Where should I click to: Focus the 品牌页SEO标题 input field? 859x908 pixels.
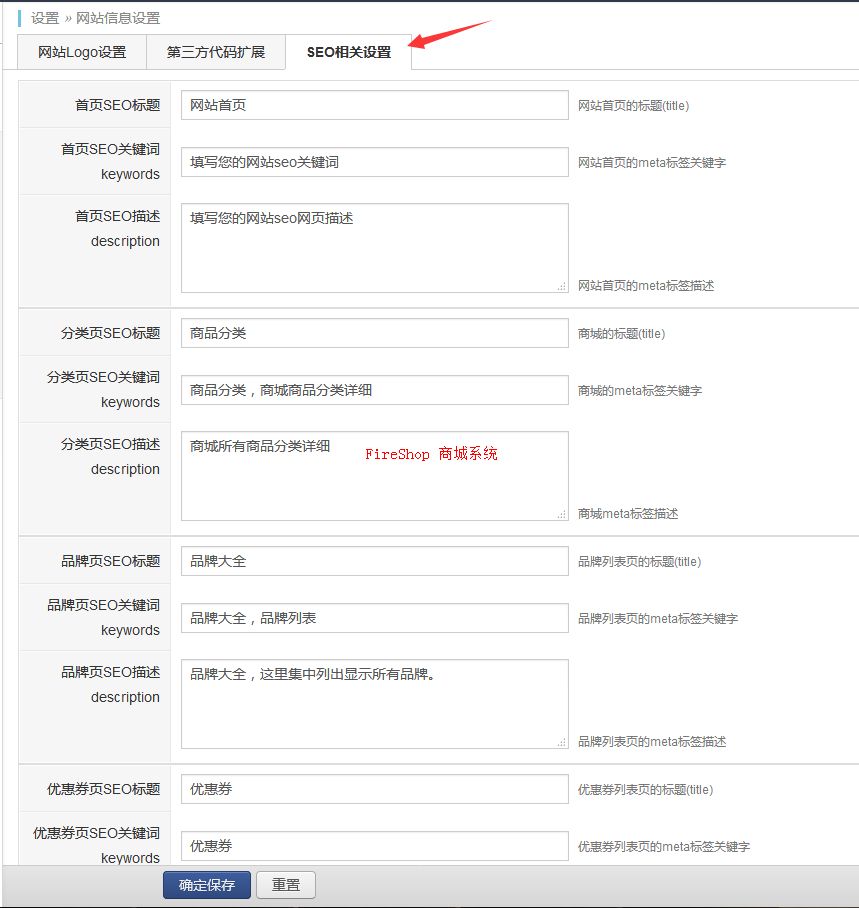375,561
